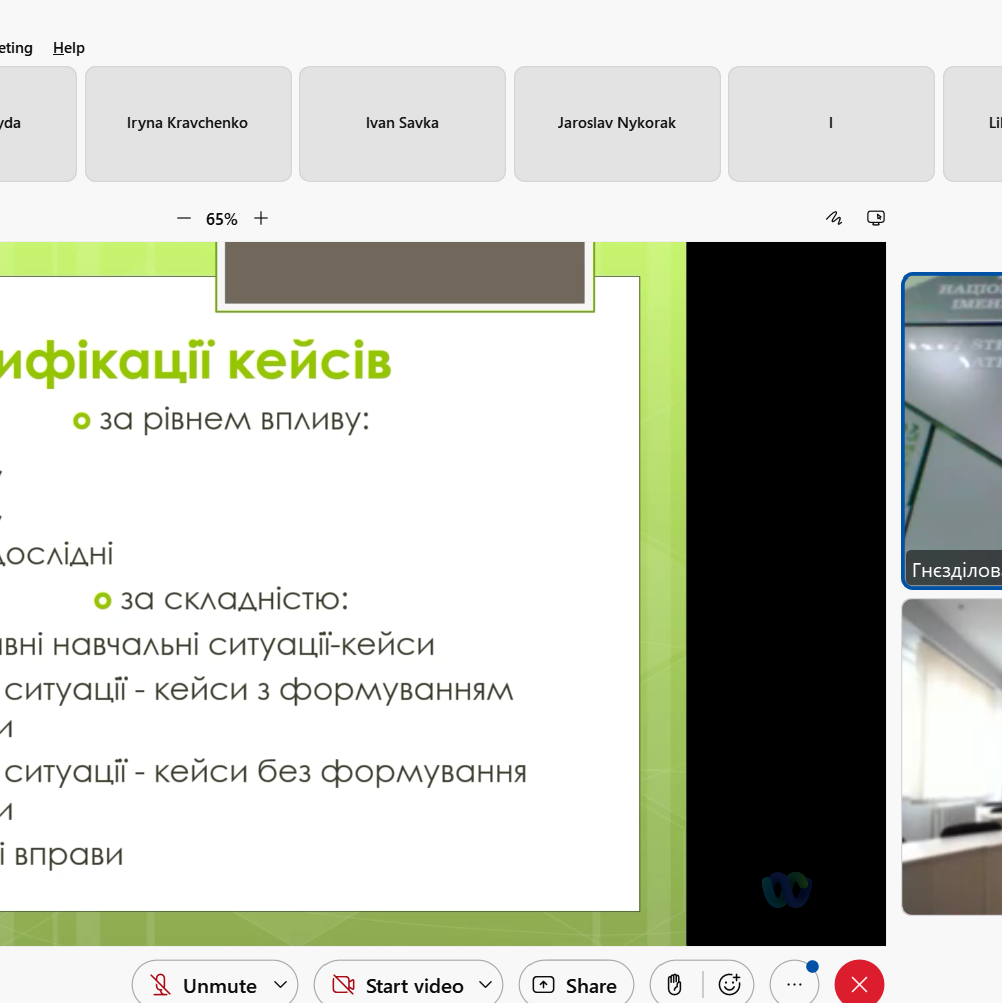Expand audio options arrow beside Unmute

[280, 985]
